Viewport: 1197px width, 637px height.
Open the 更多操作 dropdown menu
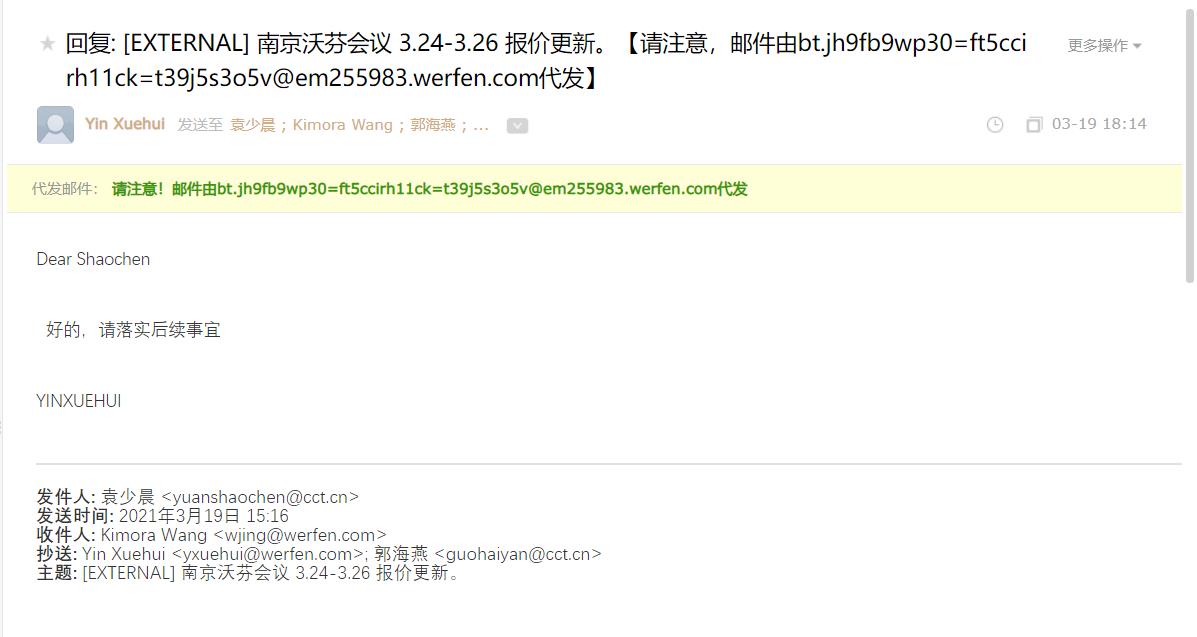1104,46
